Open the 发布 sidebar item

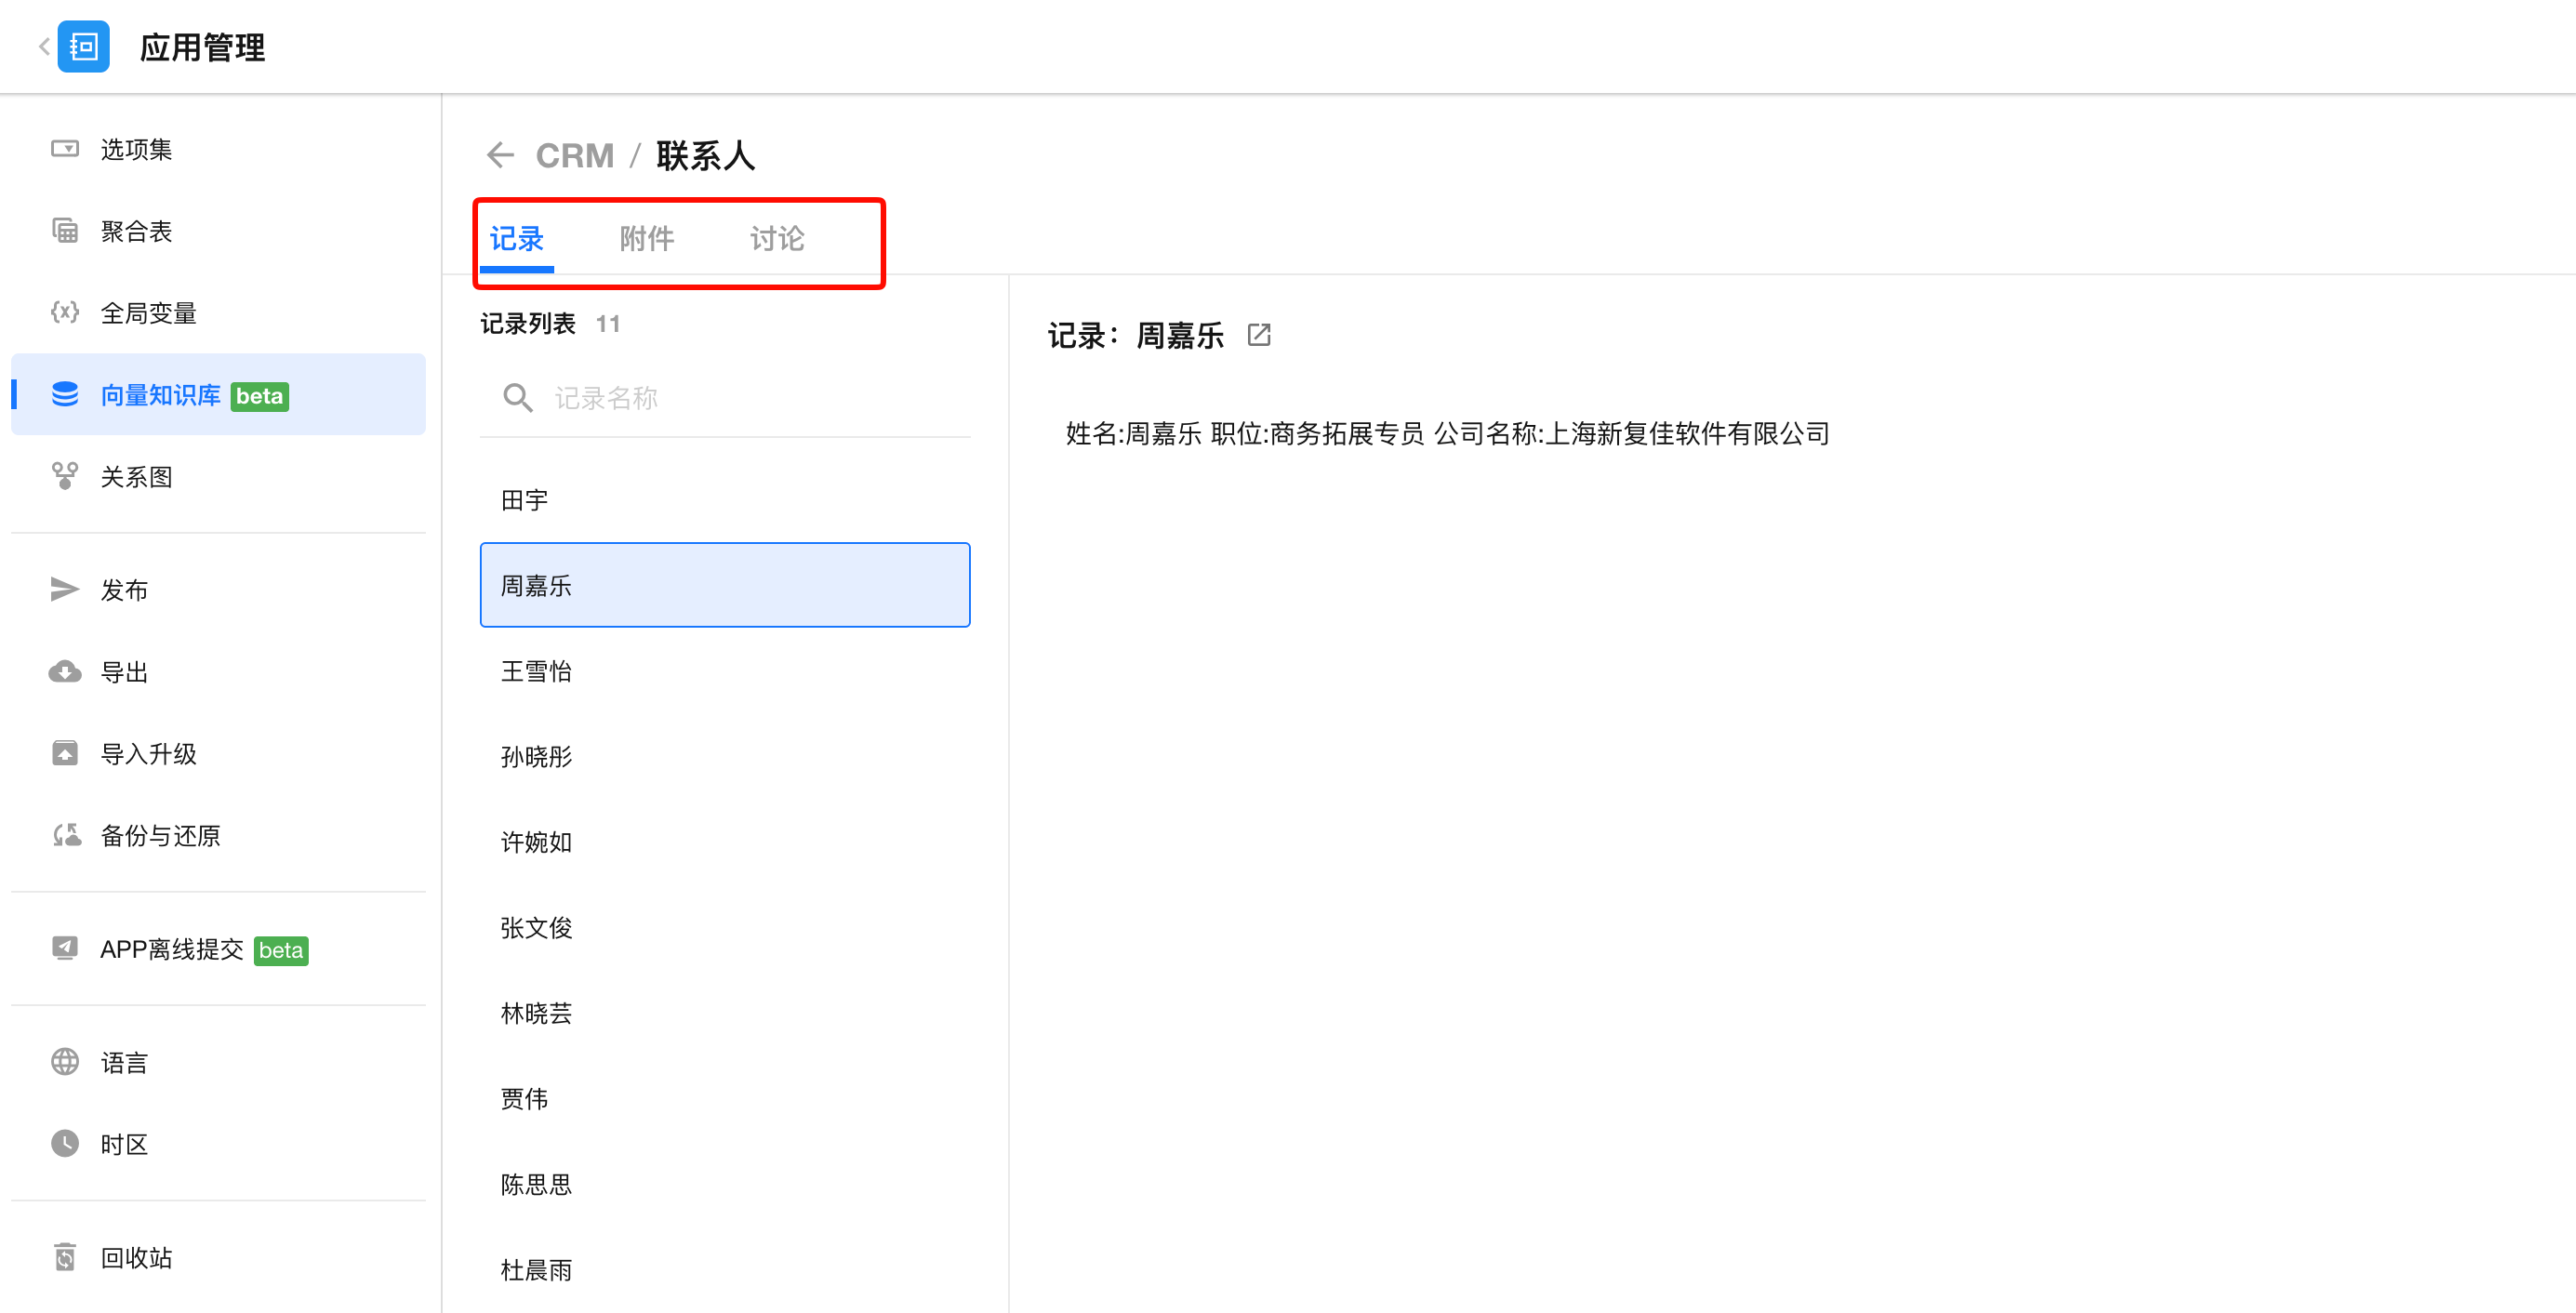(124, 590)
